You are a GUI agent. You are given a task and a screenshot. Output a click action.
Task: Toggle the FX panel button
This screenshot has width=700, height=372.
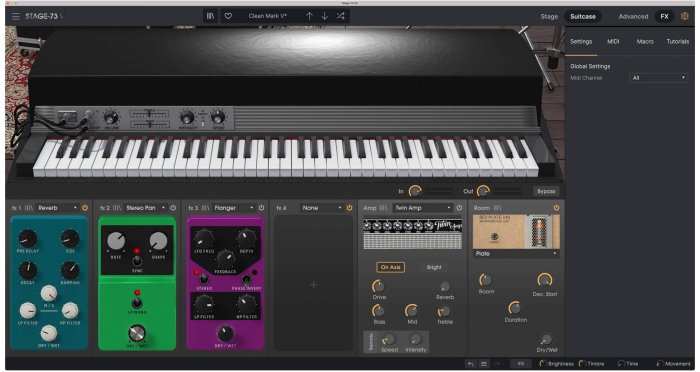tap(664, 17)
